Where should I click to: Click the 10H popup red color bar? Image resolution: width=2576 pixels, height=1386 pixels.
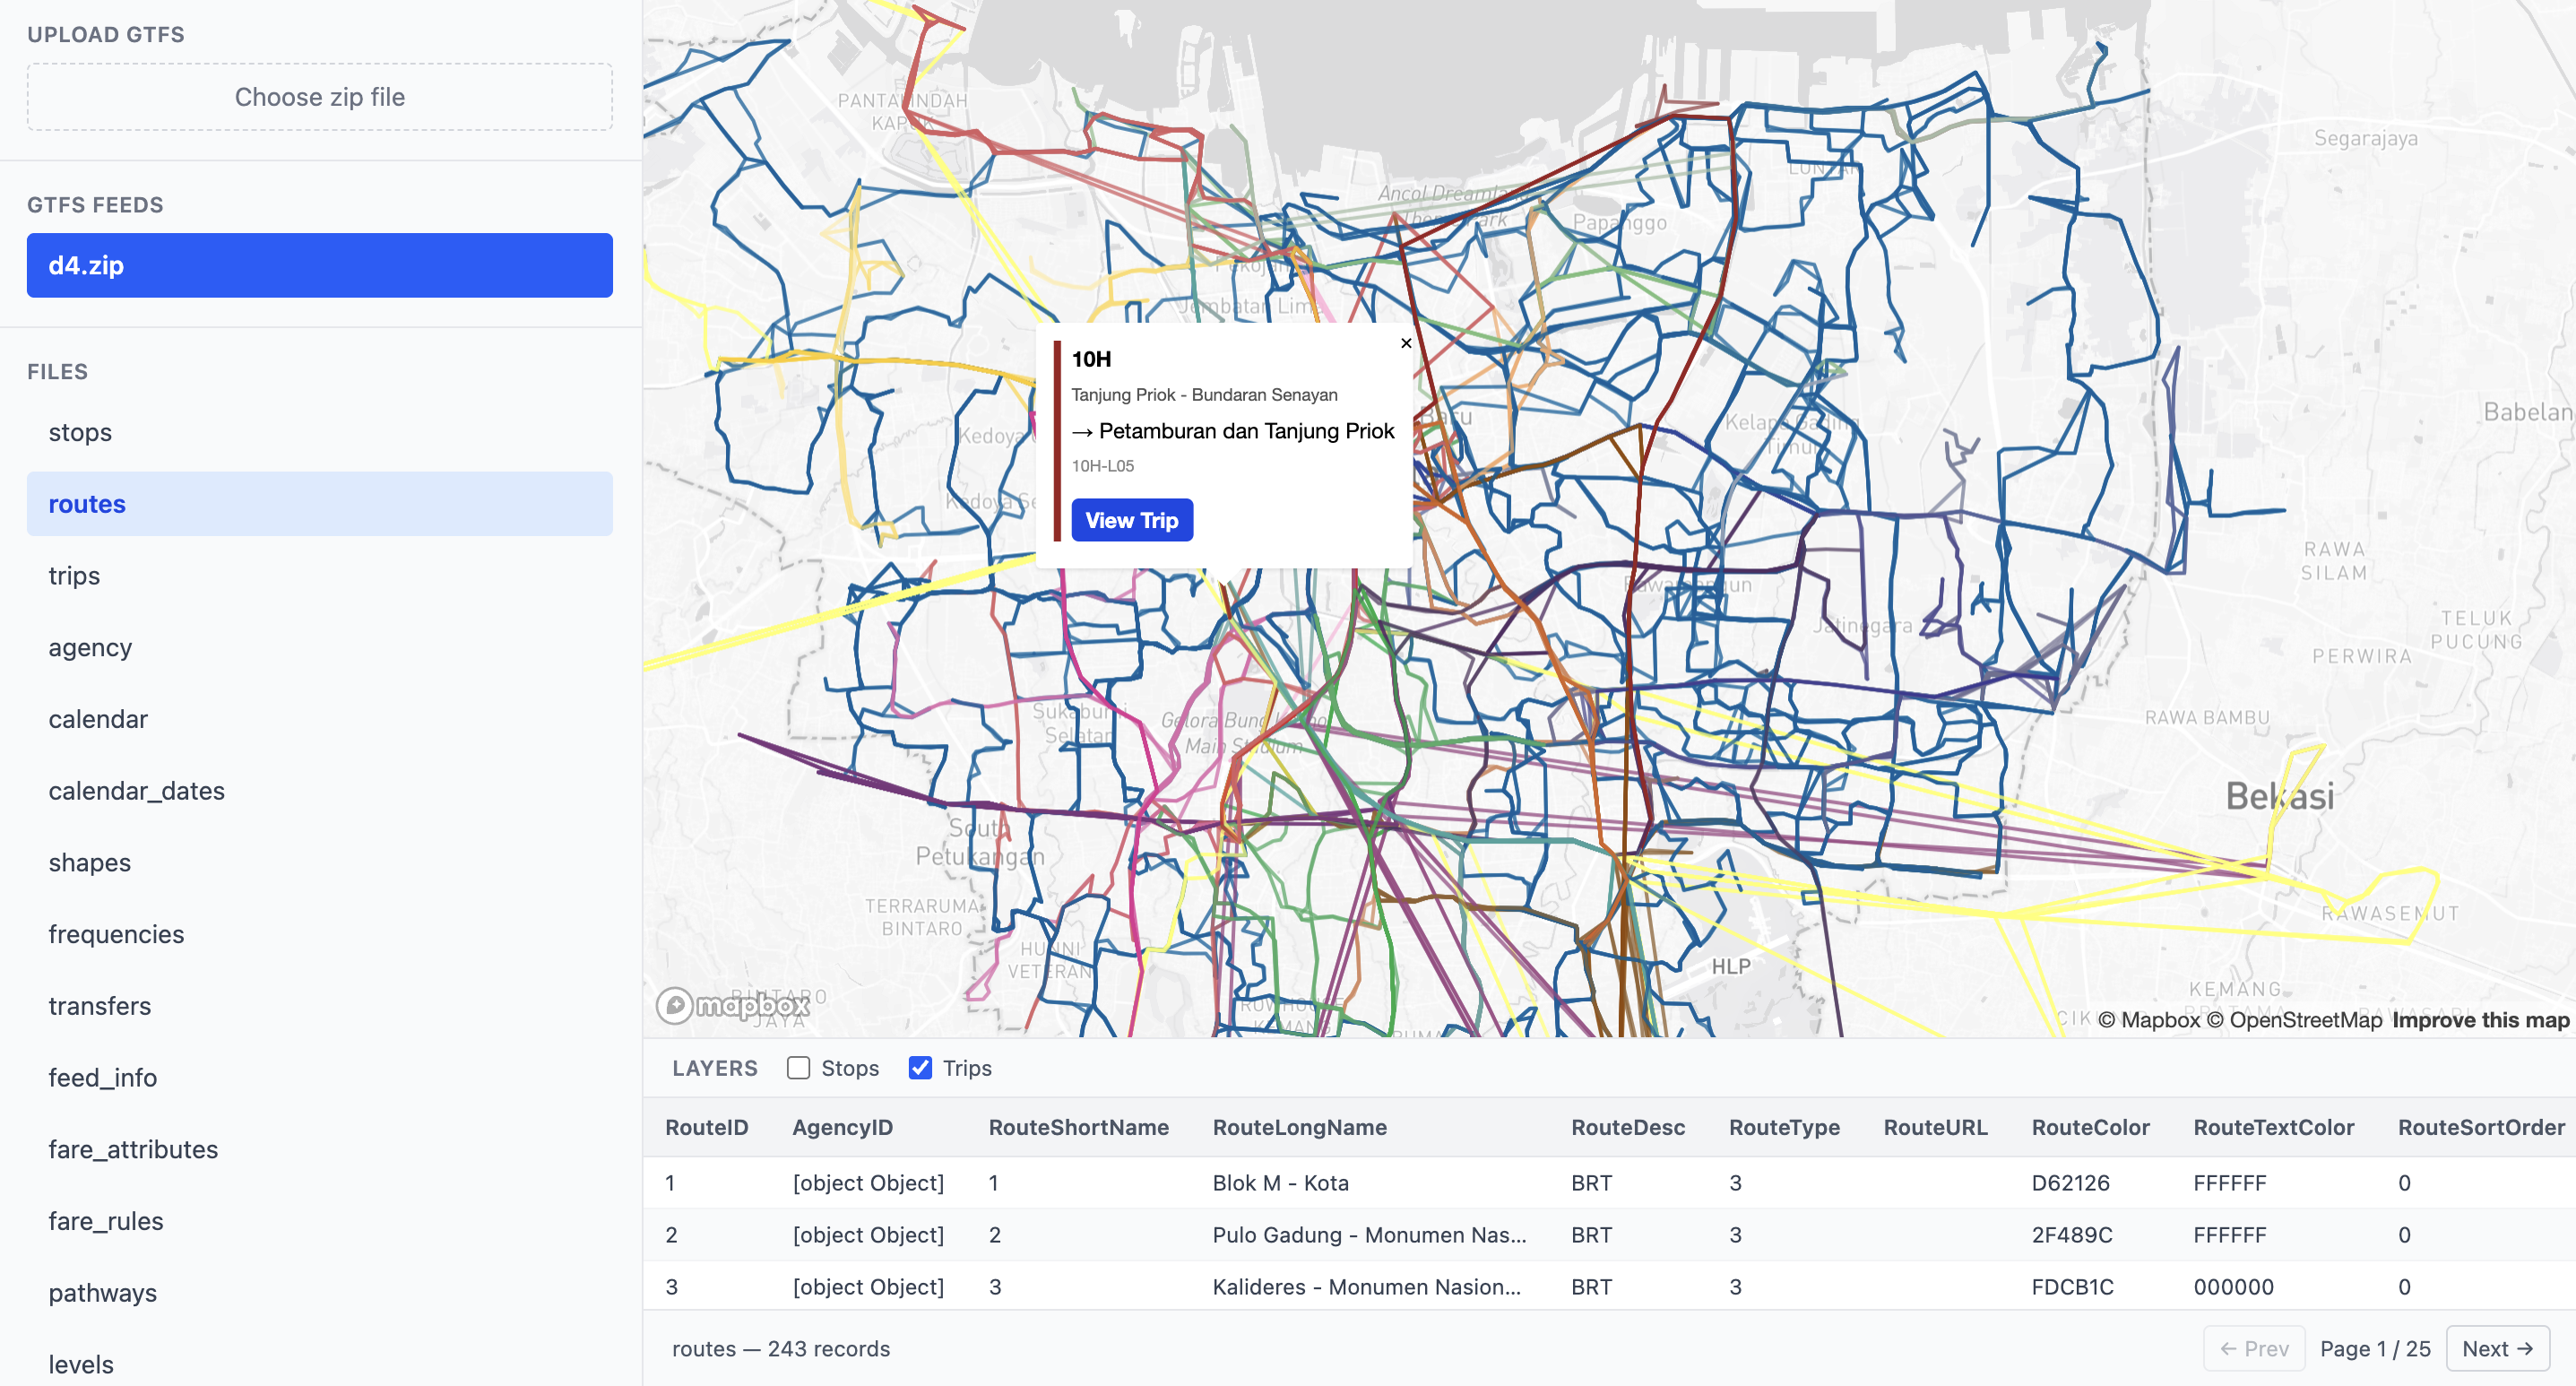(x=1057, y=440)
